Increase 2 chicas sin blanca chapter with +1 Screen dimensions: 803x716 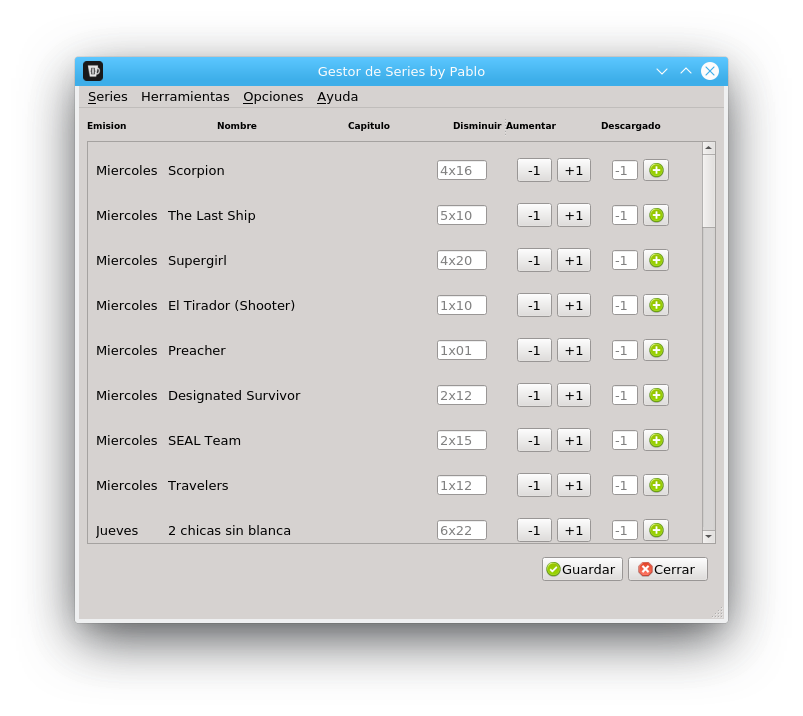coord(574,531)
